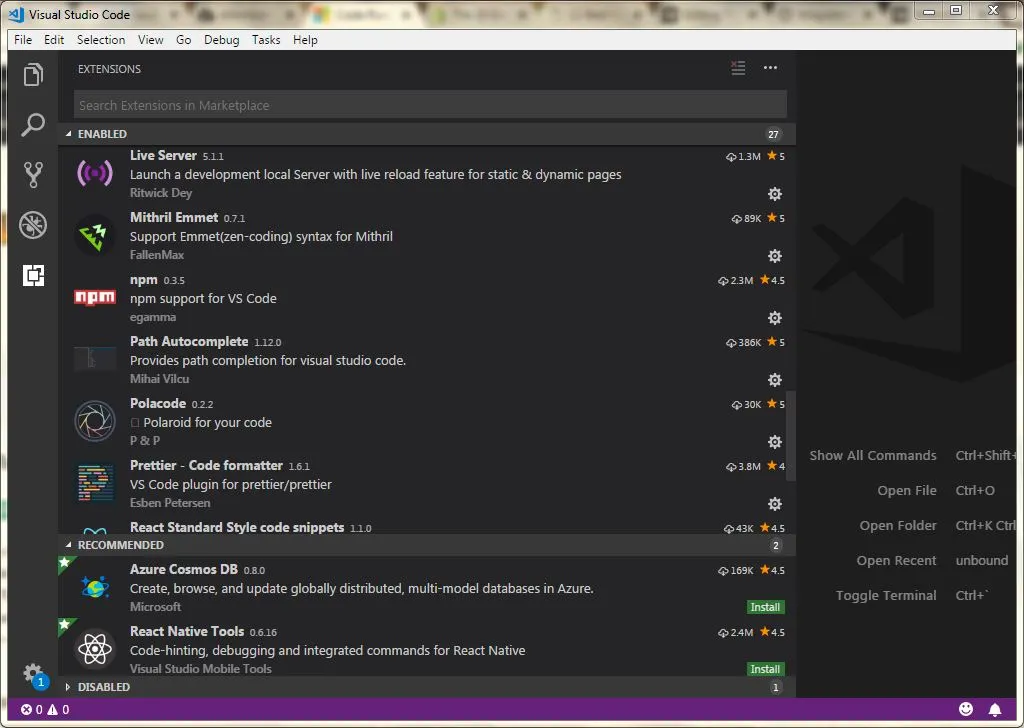Open the Selection menu

tap(101, 40)
